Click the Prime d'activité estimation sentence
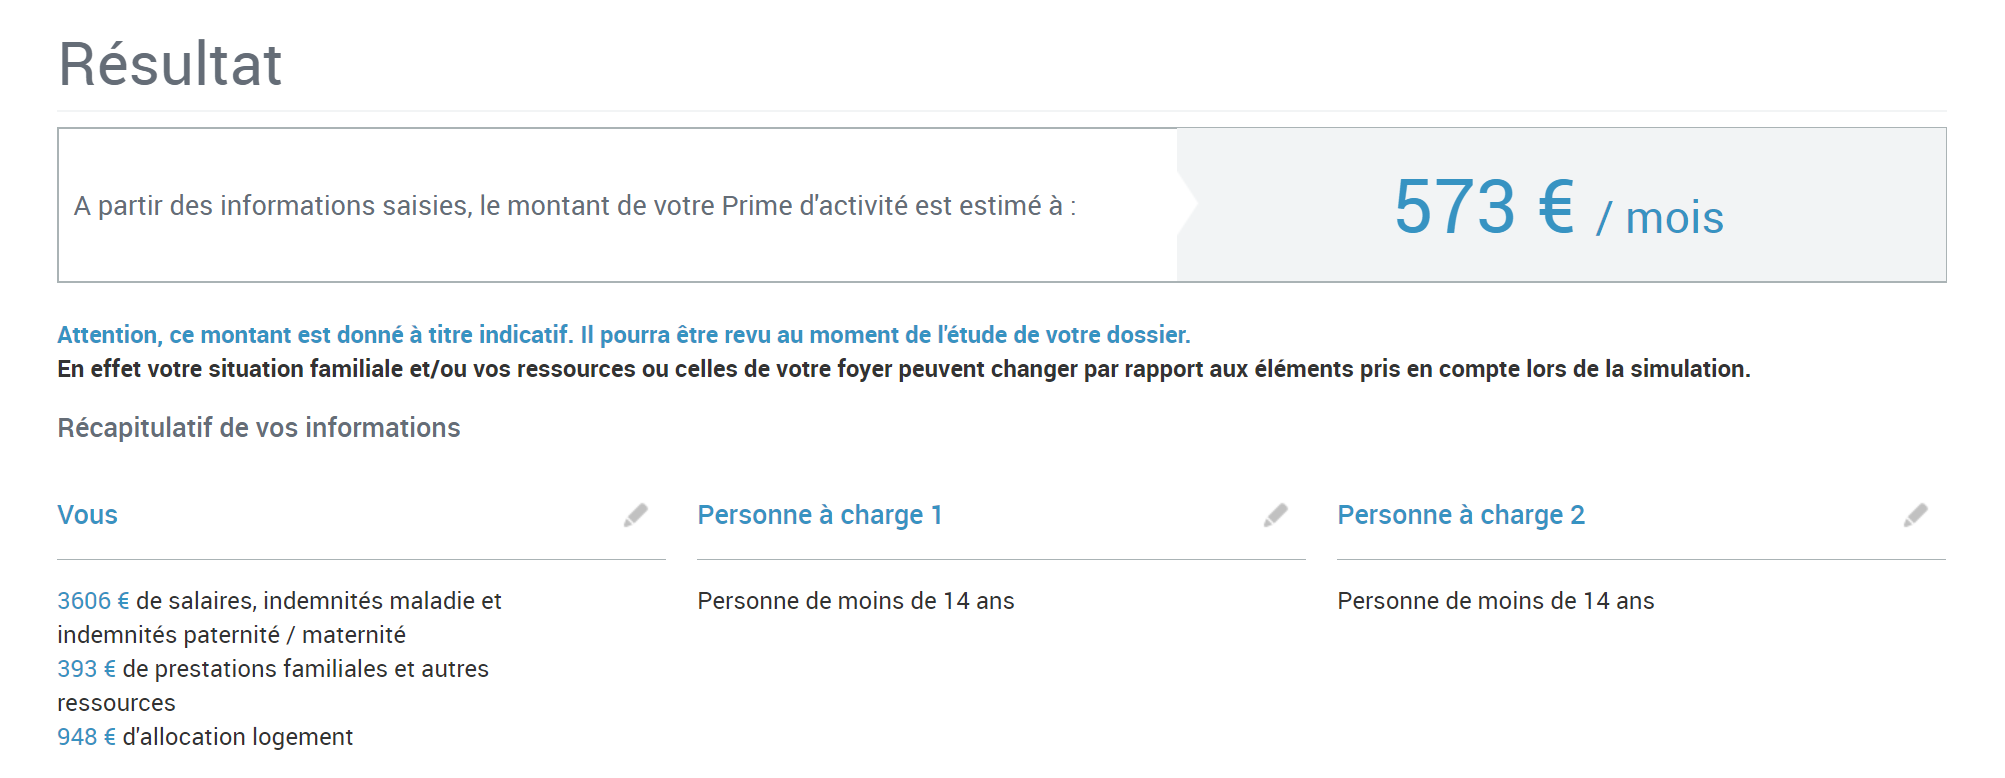Viewport: 2005px width, 778px height. point(575,206)
